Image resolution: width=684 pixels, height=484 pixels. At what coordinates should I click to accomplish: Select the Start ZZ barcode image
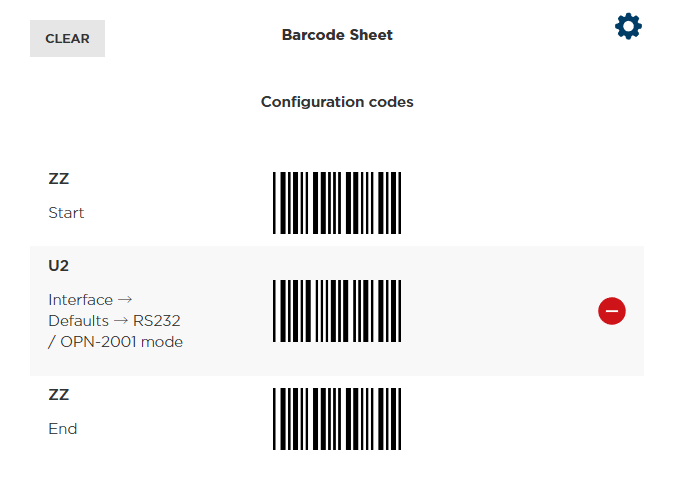[x=337, y=203]
